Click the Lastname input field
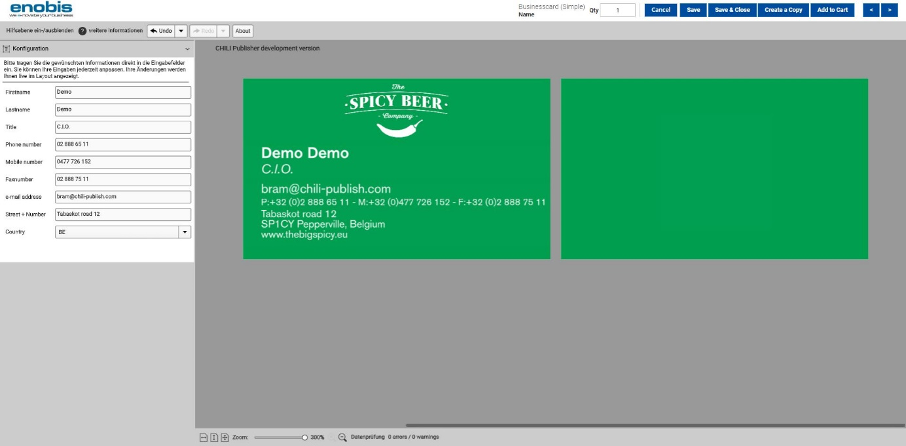 click(123, 110)
